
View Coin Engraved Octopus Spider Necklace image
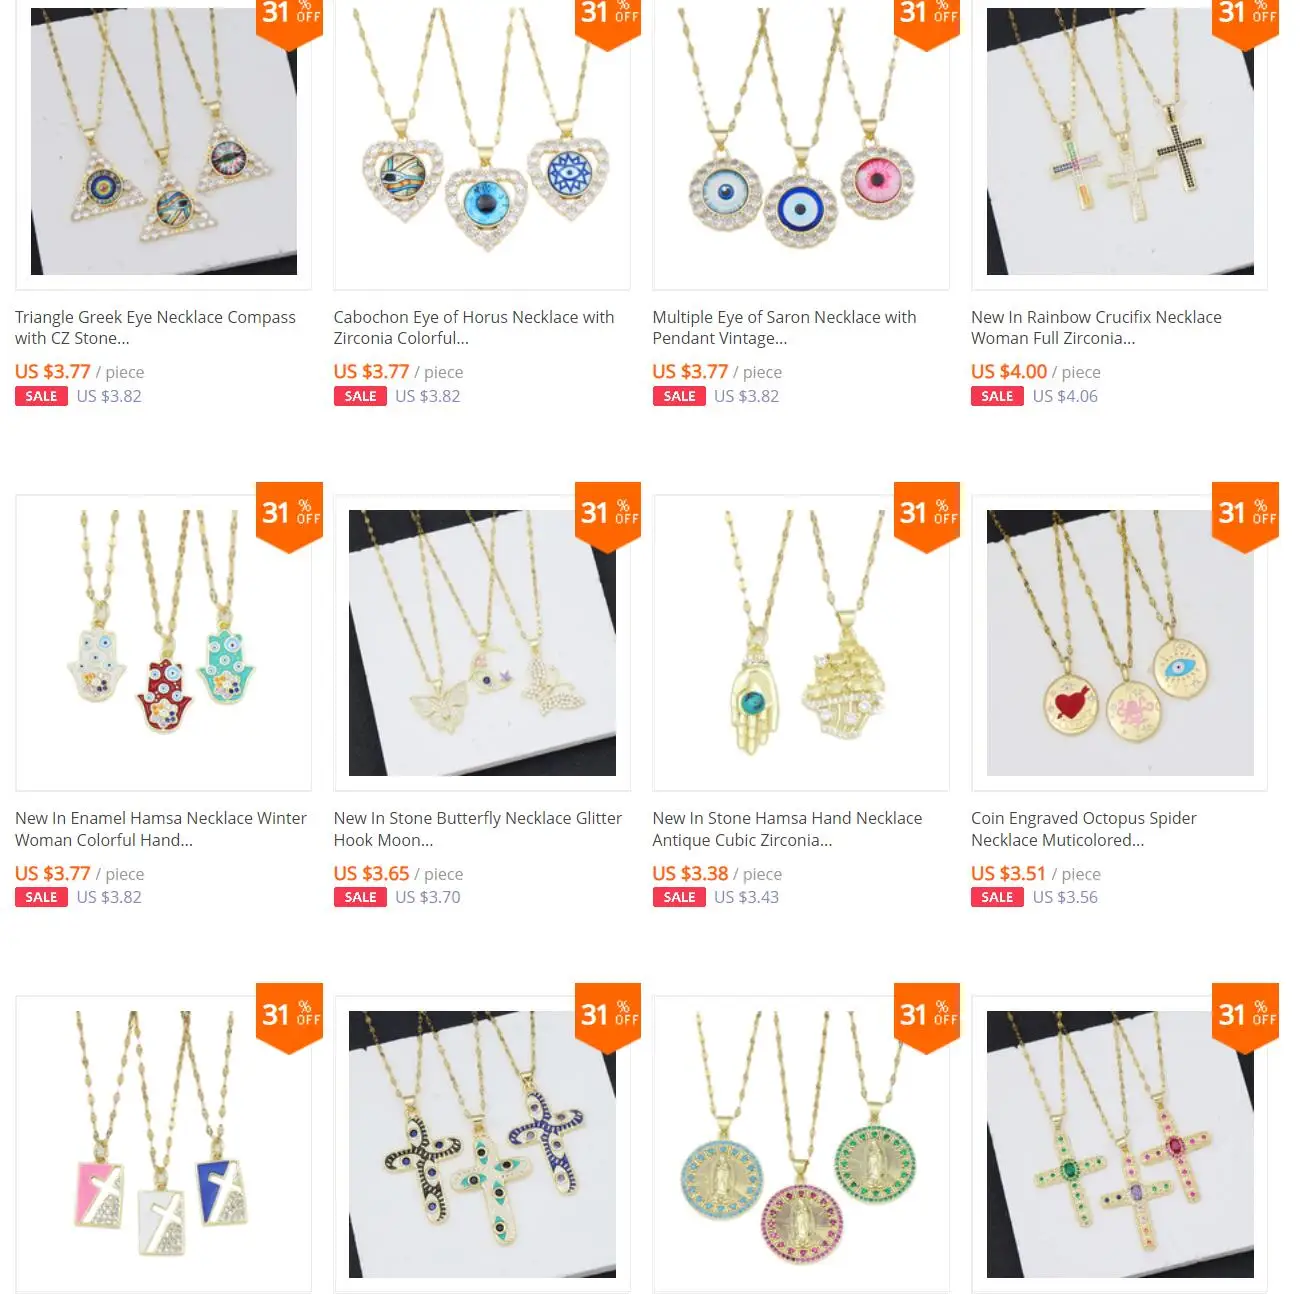click(1119, 642)
